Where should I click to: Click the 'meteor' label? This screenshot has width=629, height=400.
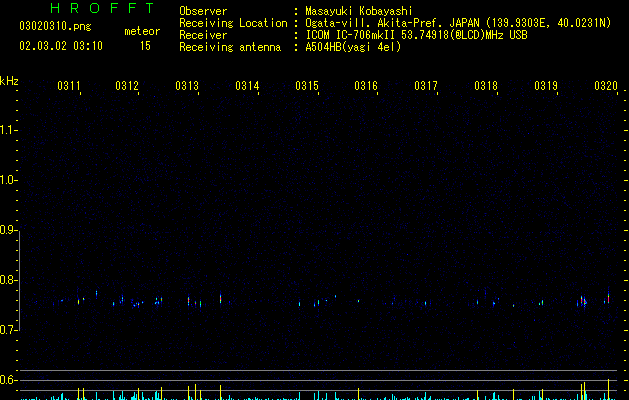[x=142, y=31]
